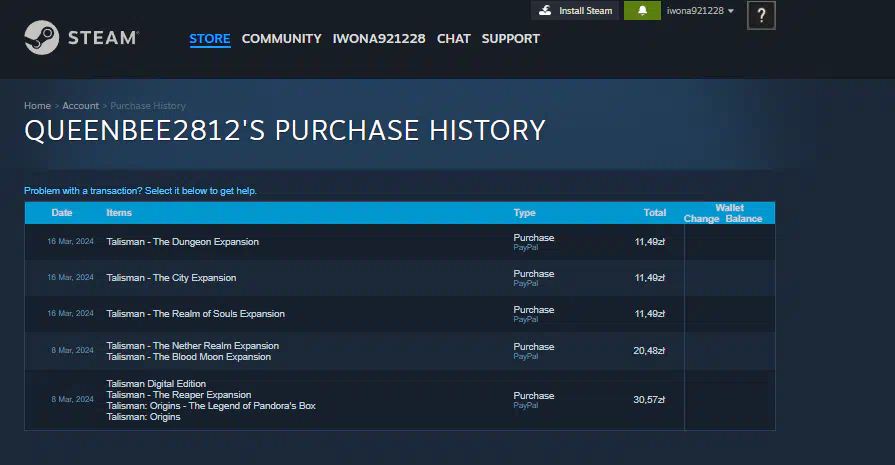Click the 30,57zł total amount
This screenshot has height=465, width=895.
649,400
